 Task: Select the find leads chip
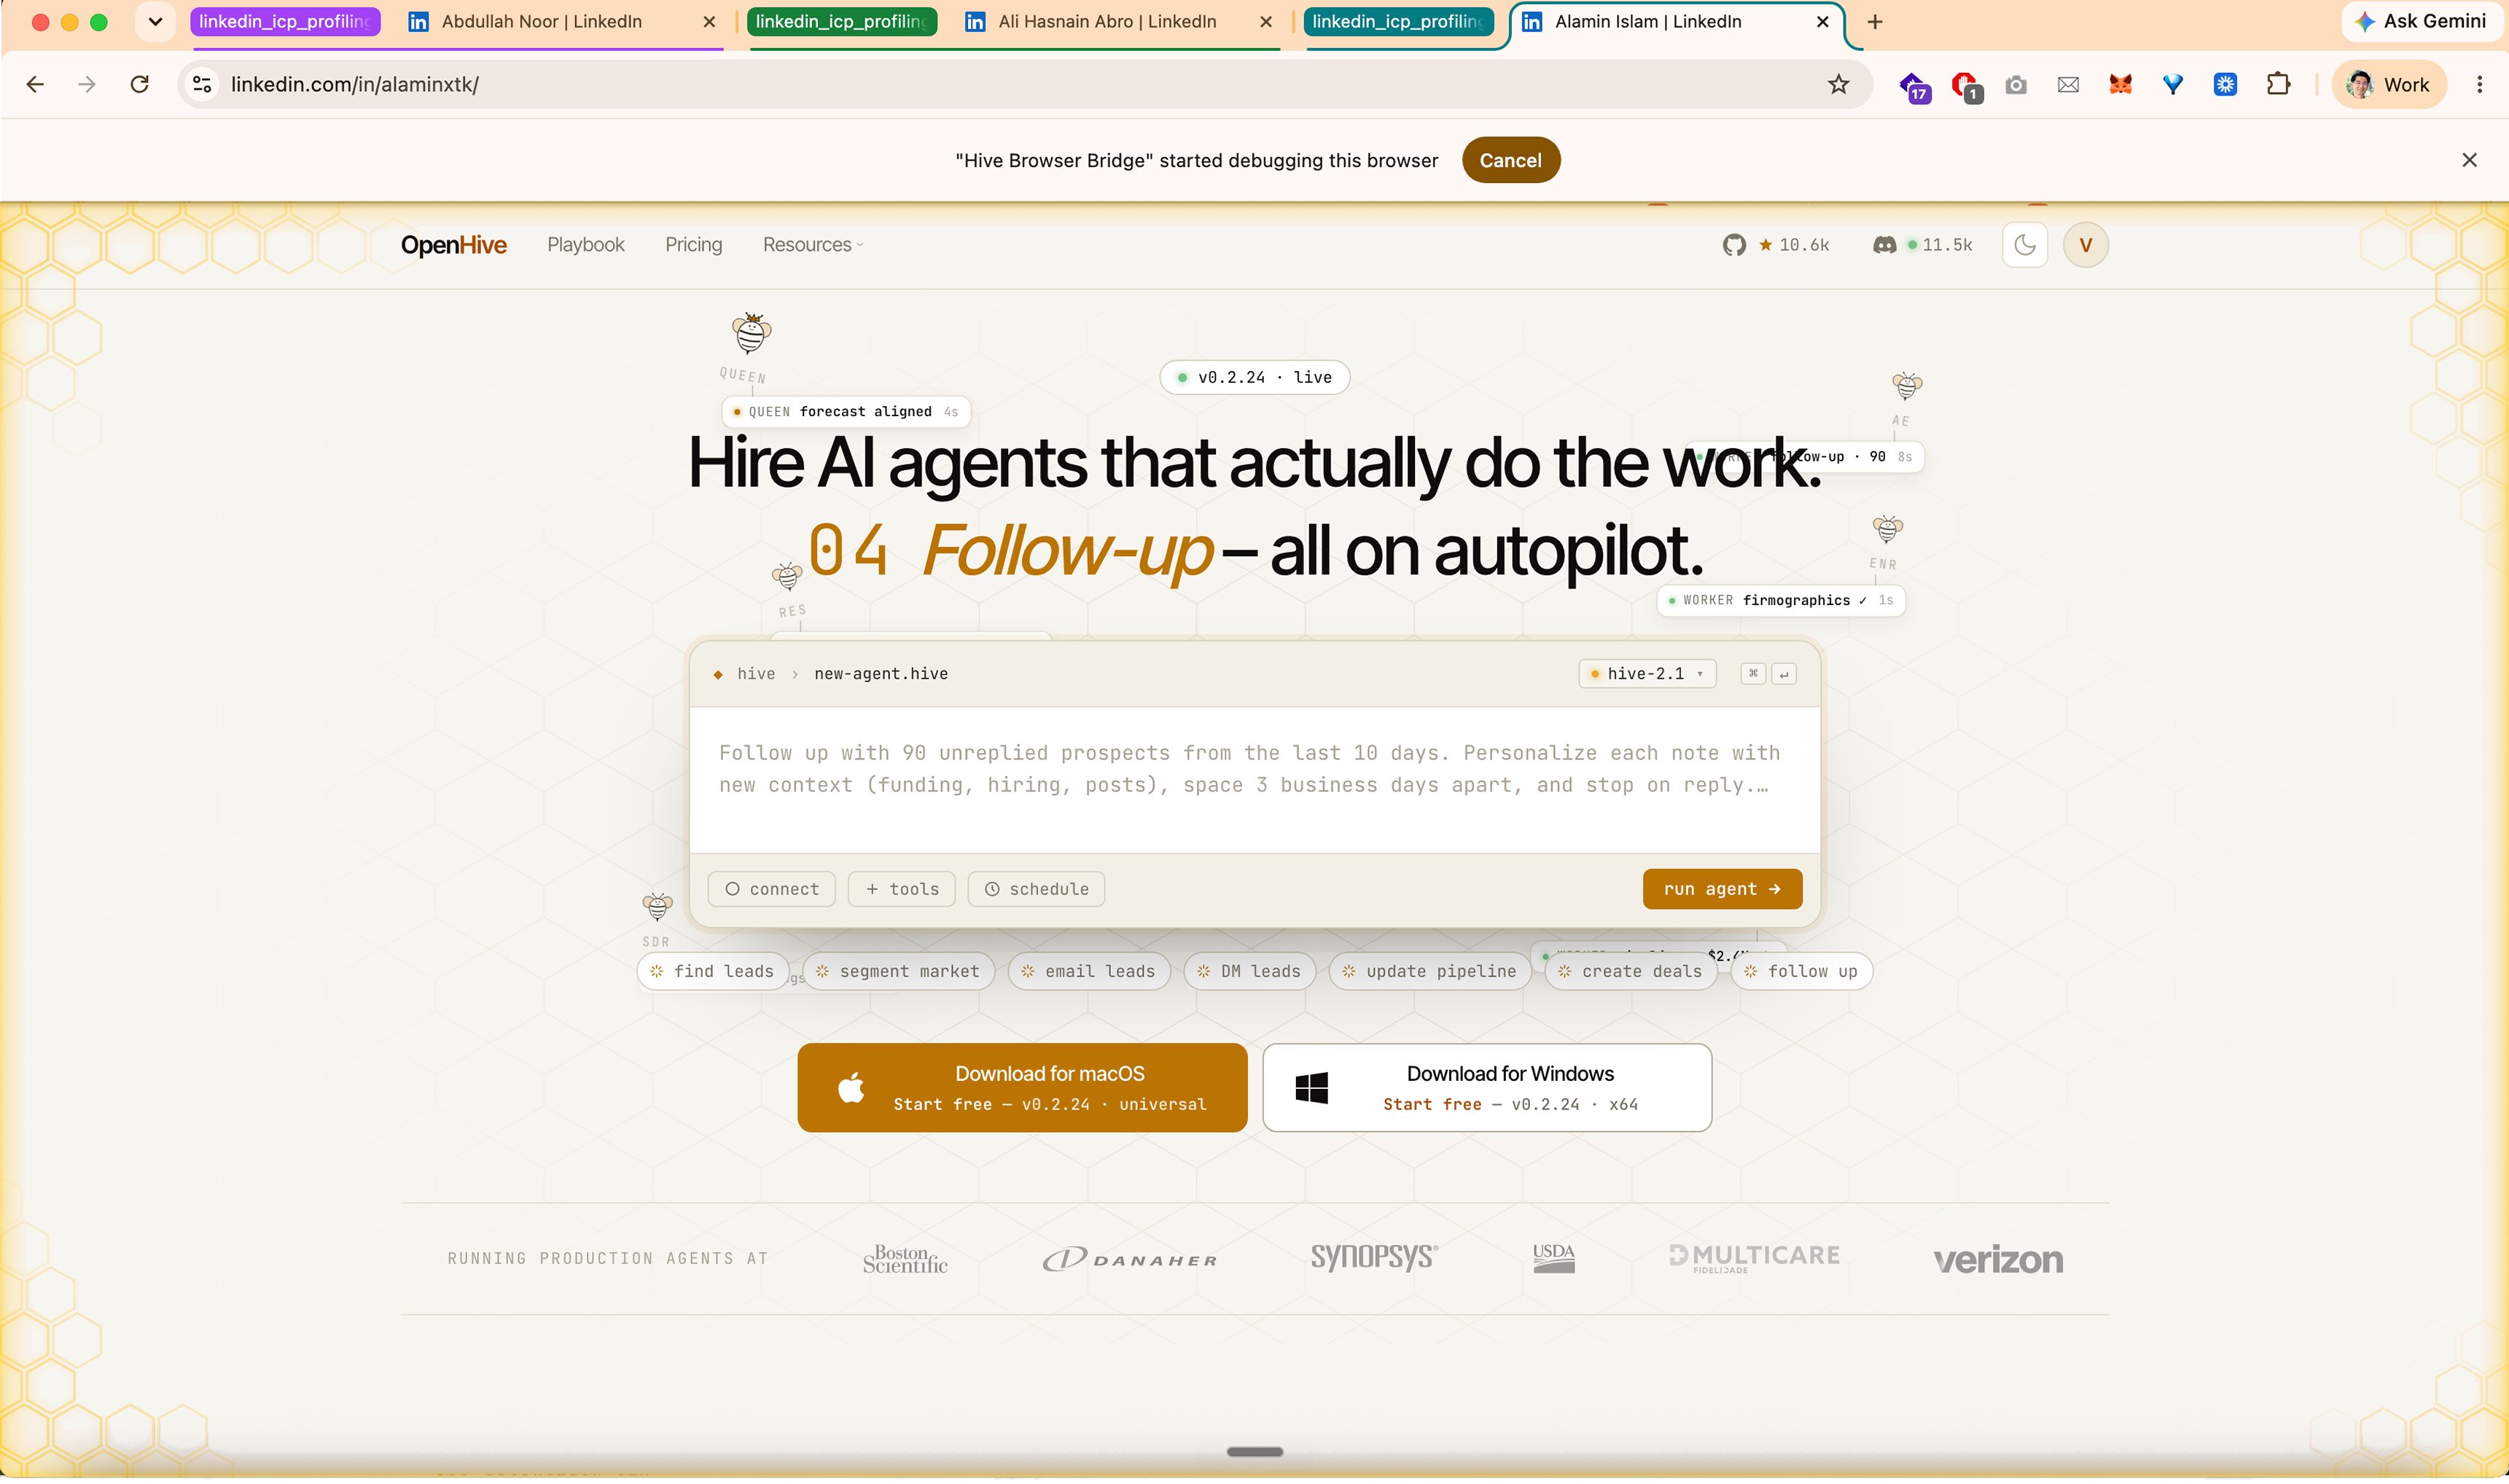712,971
